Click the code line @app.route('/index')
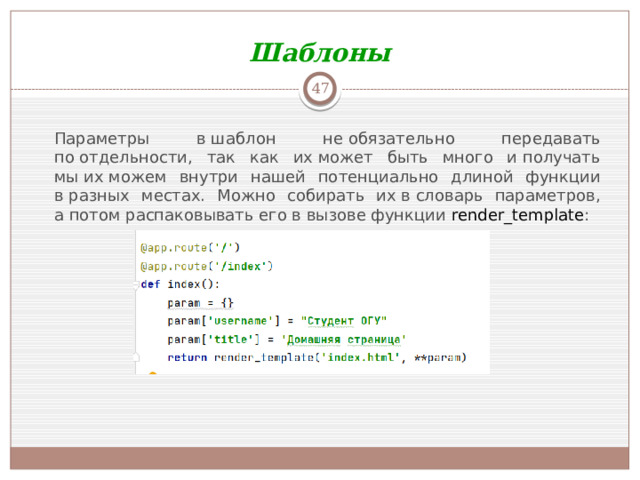The width and height of the screenshot is (640, 480). (x=206, y=267)
